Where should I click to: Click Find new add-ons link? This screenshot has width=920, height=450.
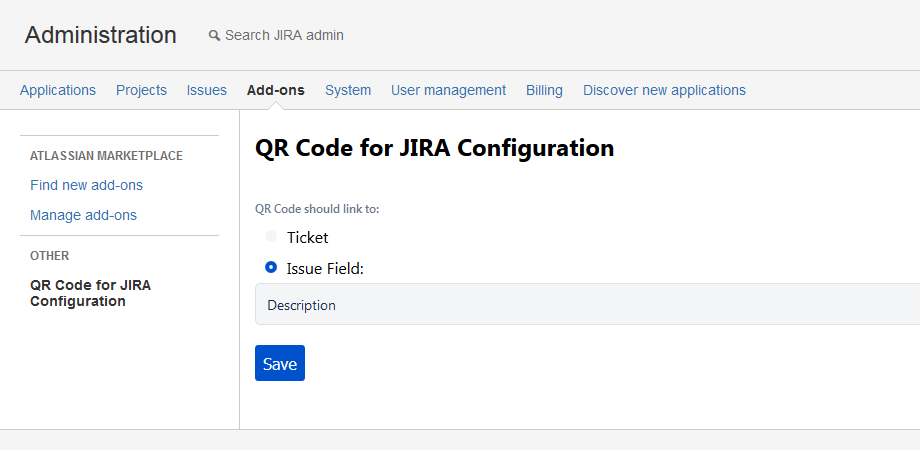pos(86,185)
